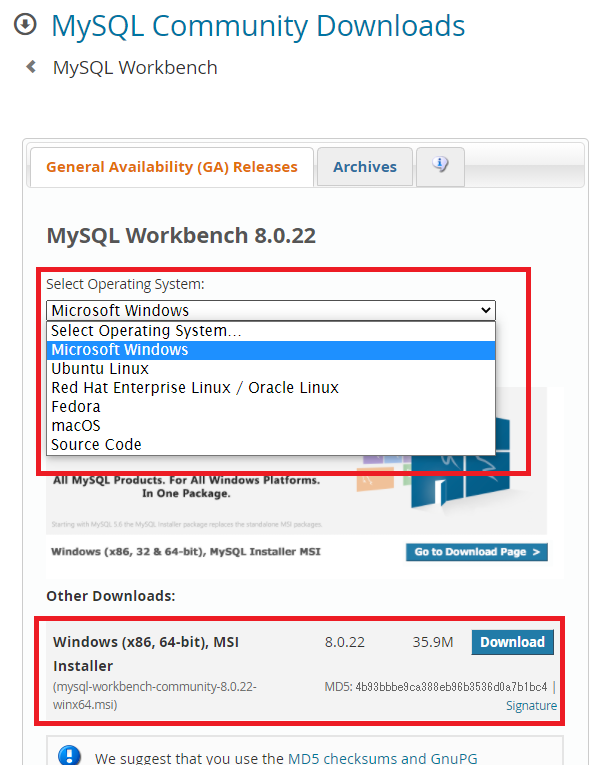Image resolution: width=589 pixels, height=765 pixels.
Task: Collapse the Microsoft Windows operating system dropdown
Action: click(x=271, y=310)
